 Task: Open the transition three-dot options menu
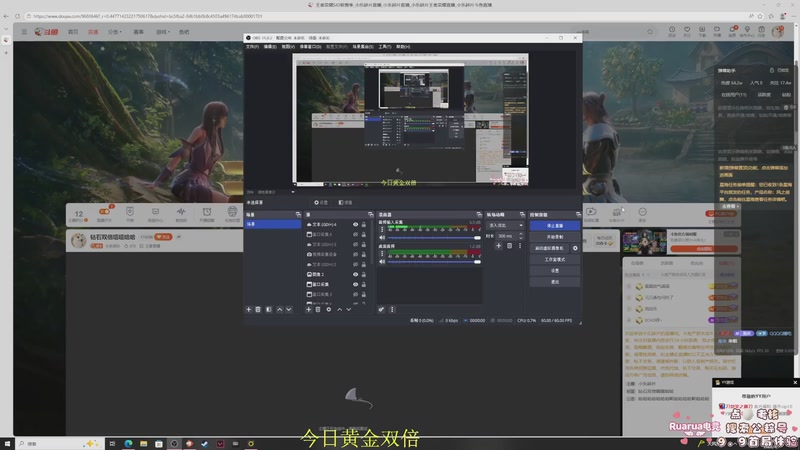coord(520,245)
